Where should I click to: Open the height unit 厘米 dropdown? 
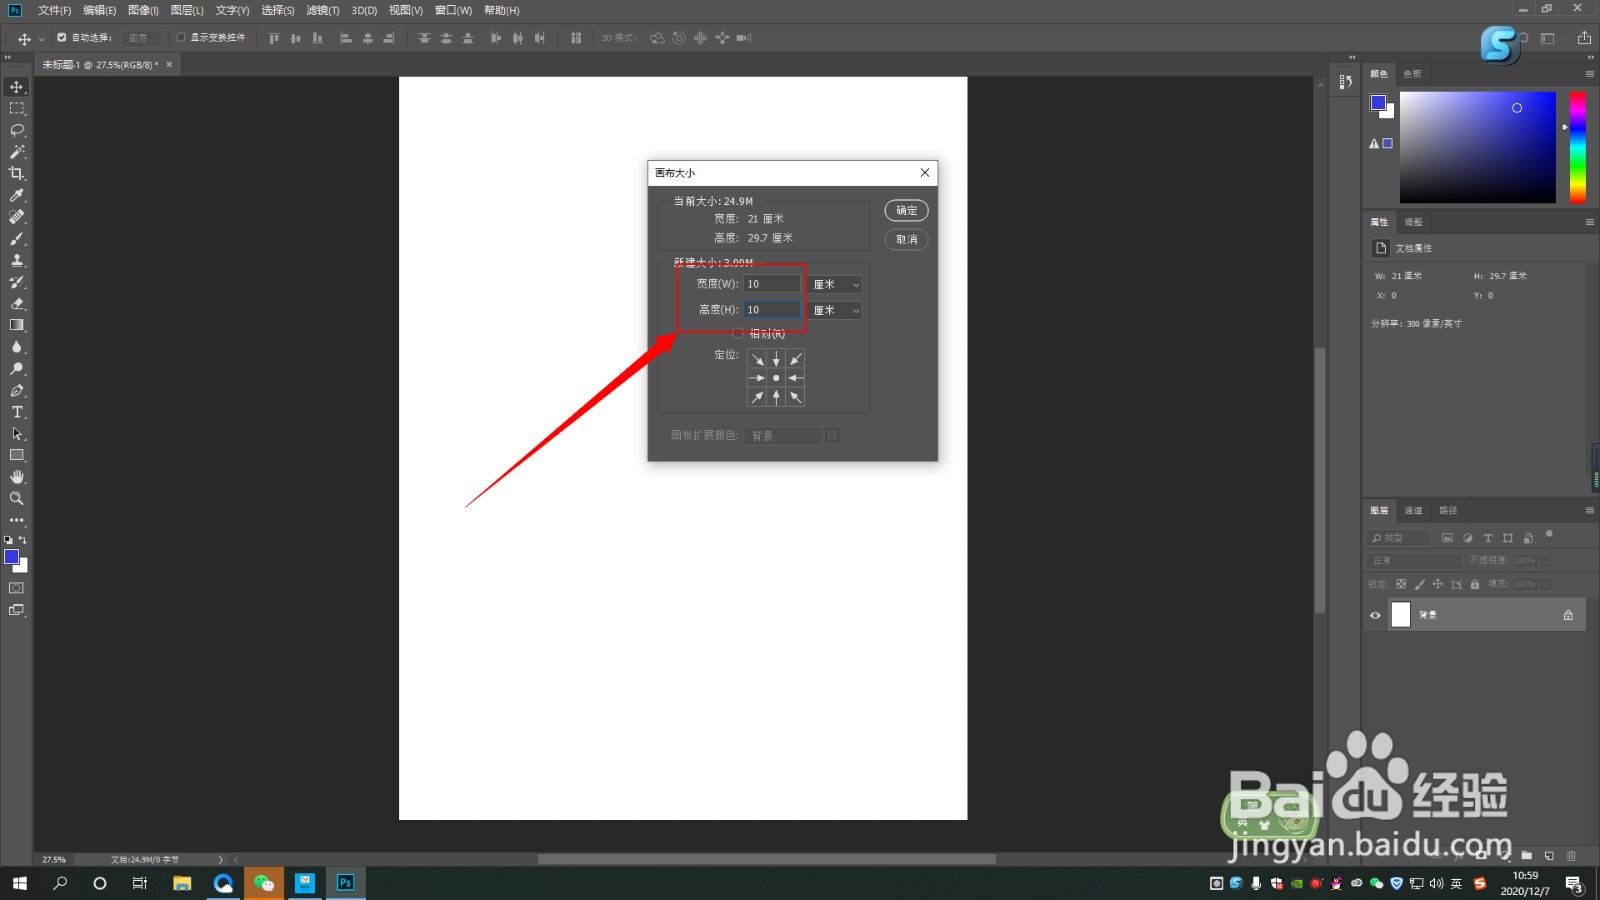pos(835,311)
